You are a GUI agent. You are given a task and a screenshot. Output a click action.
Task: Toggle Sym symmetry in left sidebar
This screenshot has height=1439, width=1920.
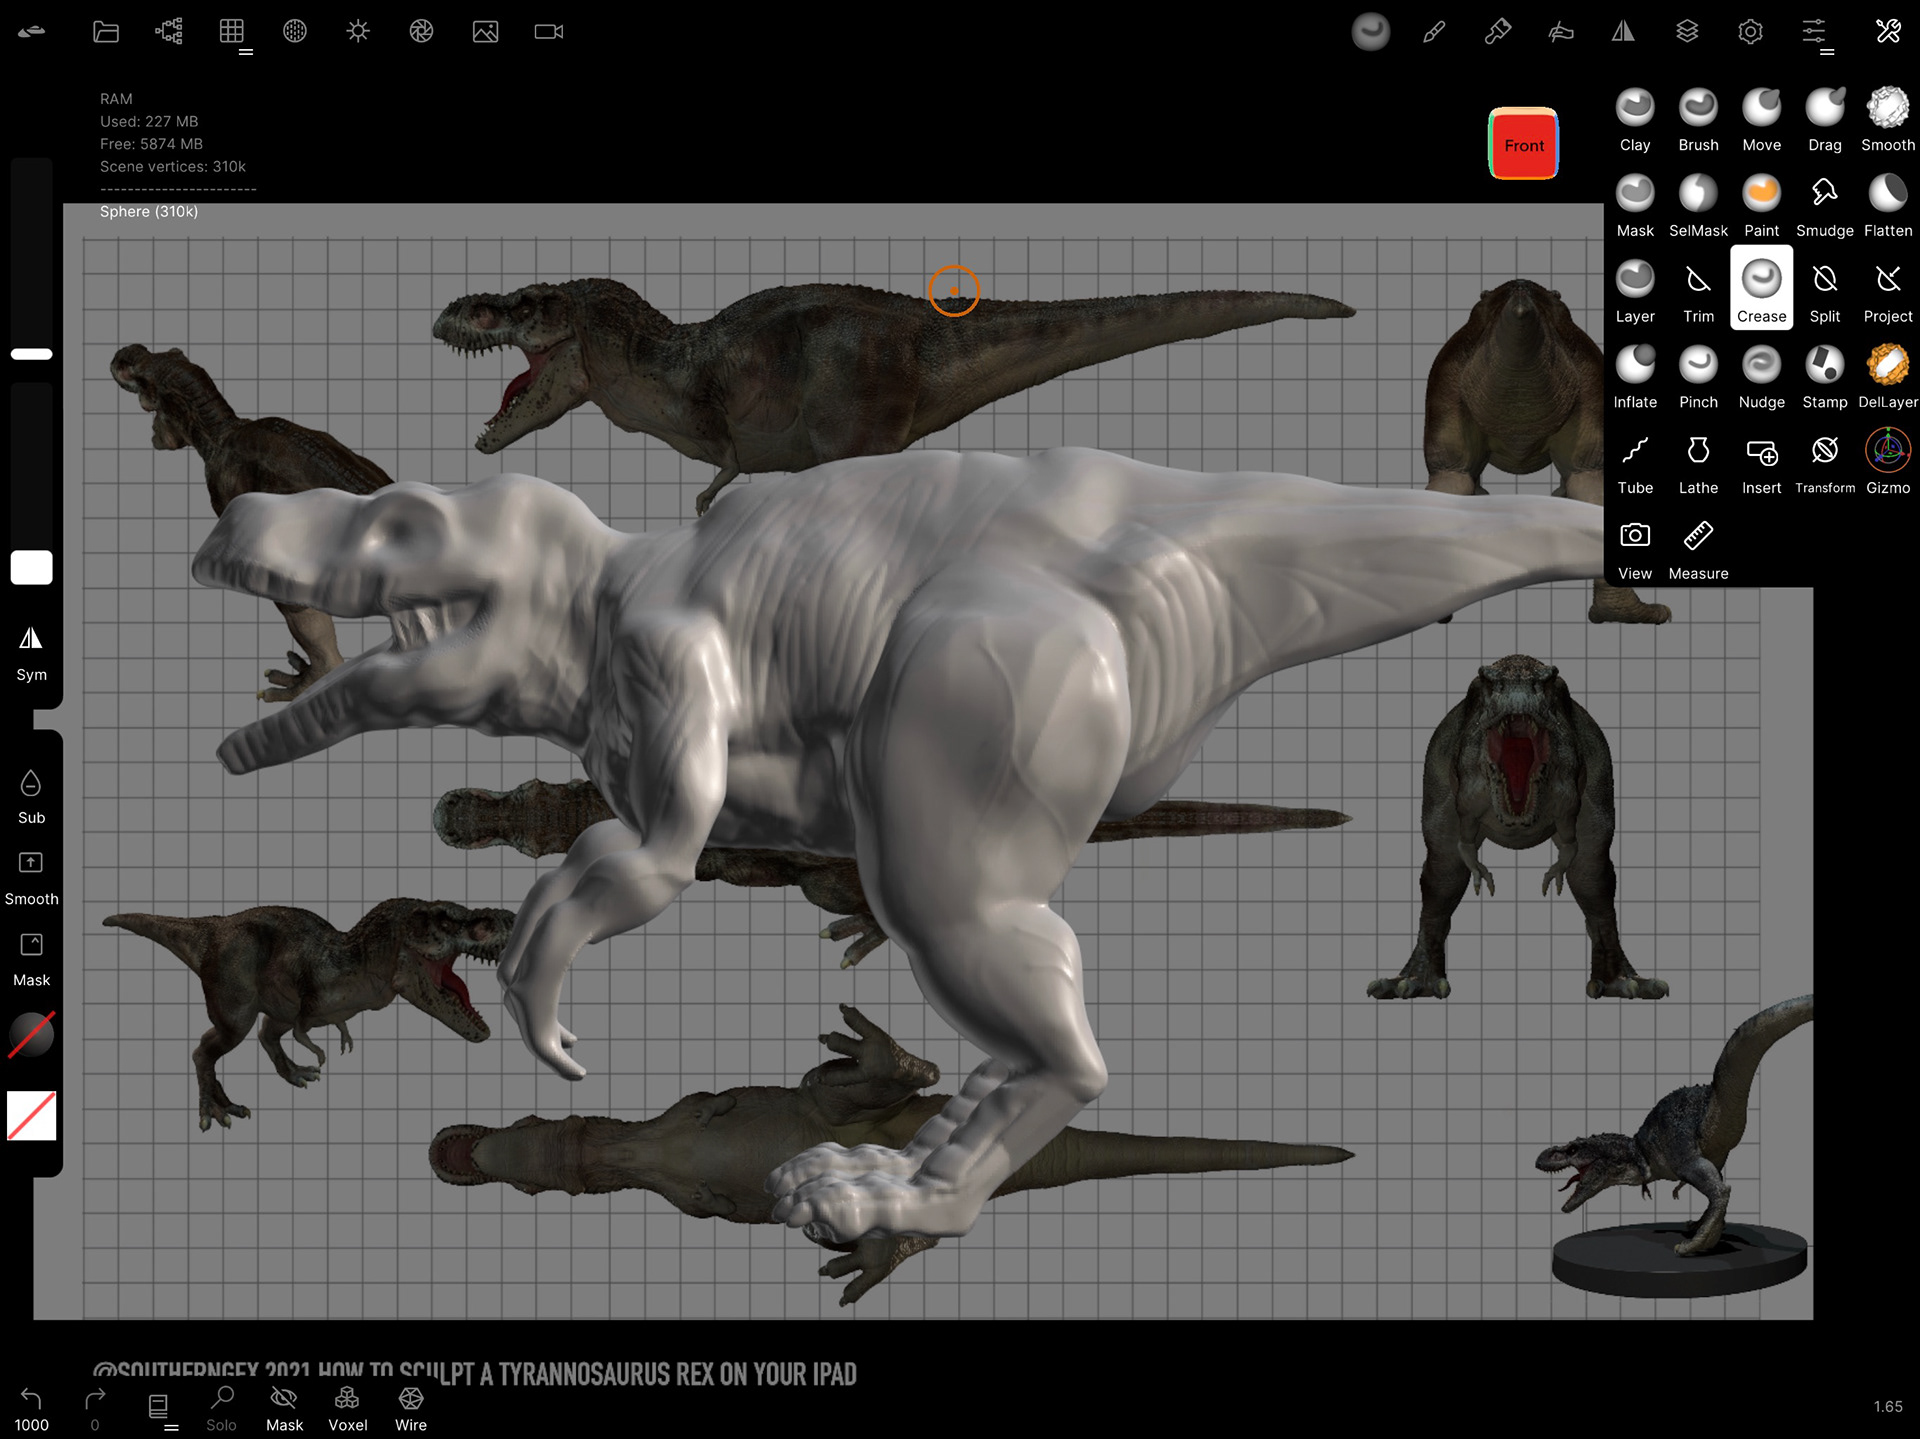pos(31,654)
